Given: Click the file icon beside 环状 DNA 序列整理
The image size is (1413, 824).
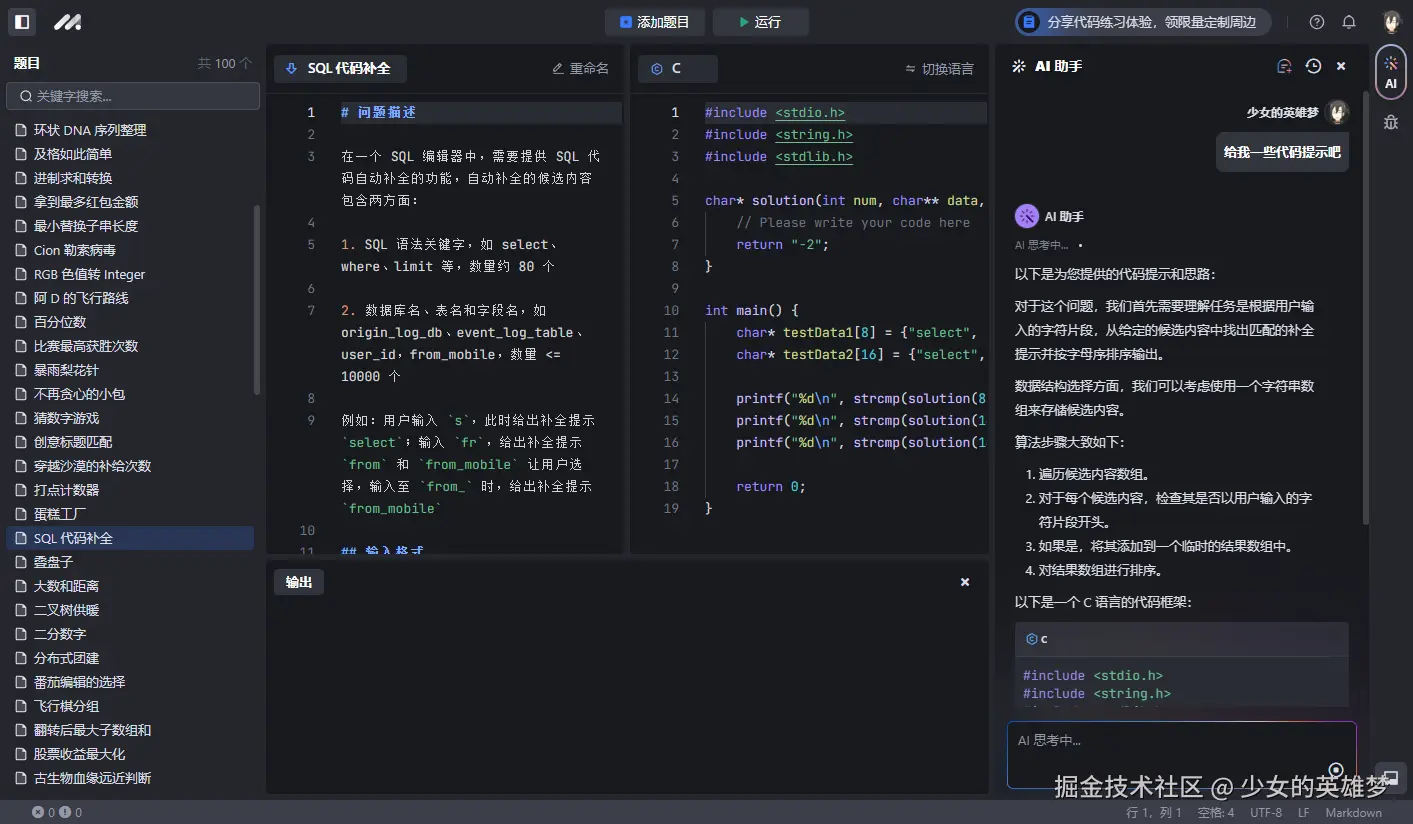Looking at the screenshot, I should (x=21, y=130).
